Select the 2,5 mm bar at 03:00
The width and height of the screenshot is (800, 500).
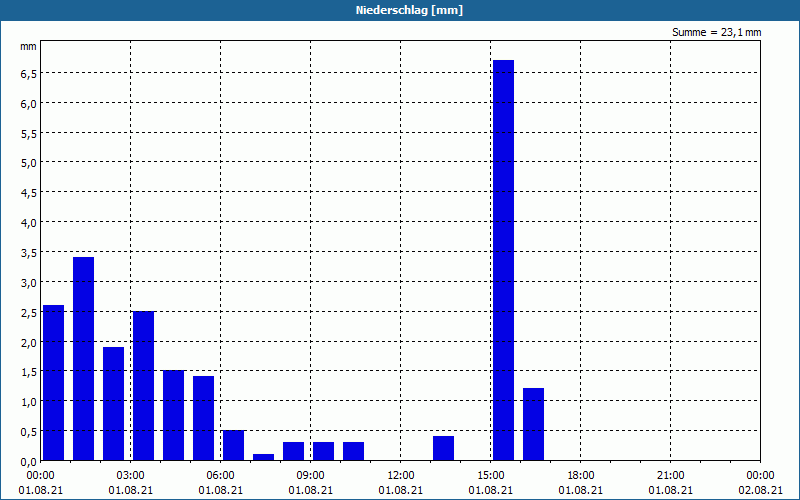click(143, 386)
